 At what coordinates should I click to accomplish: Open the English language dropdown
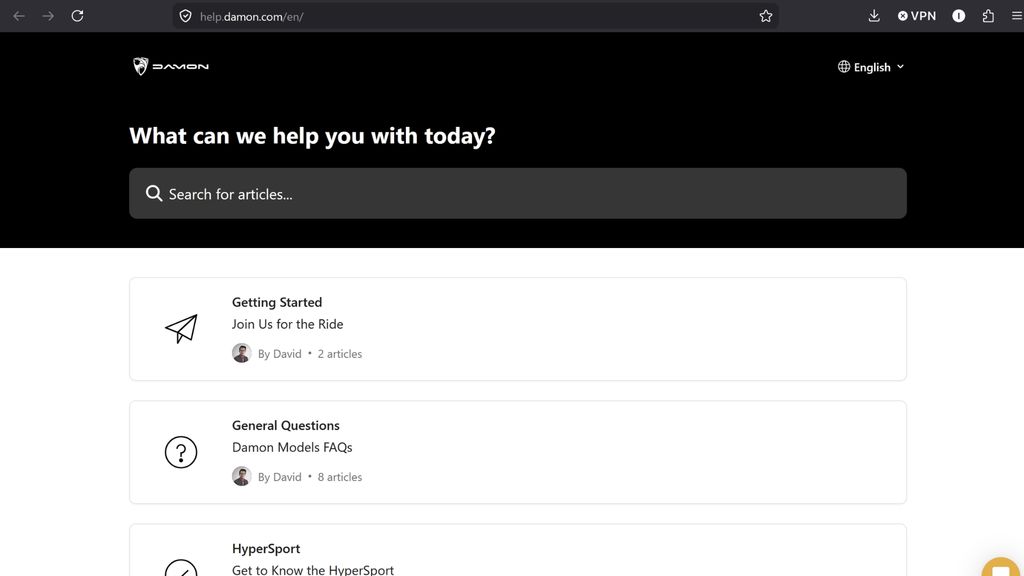871,67
